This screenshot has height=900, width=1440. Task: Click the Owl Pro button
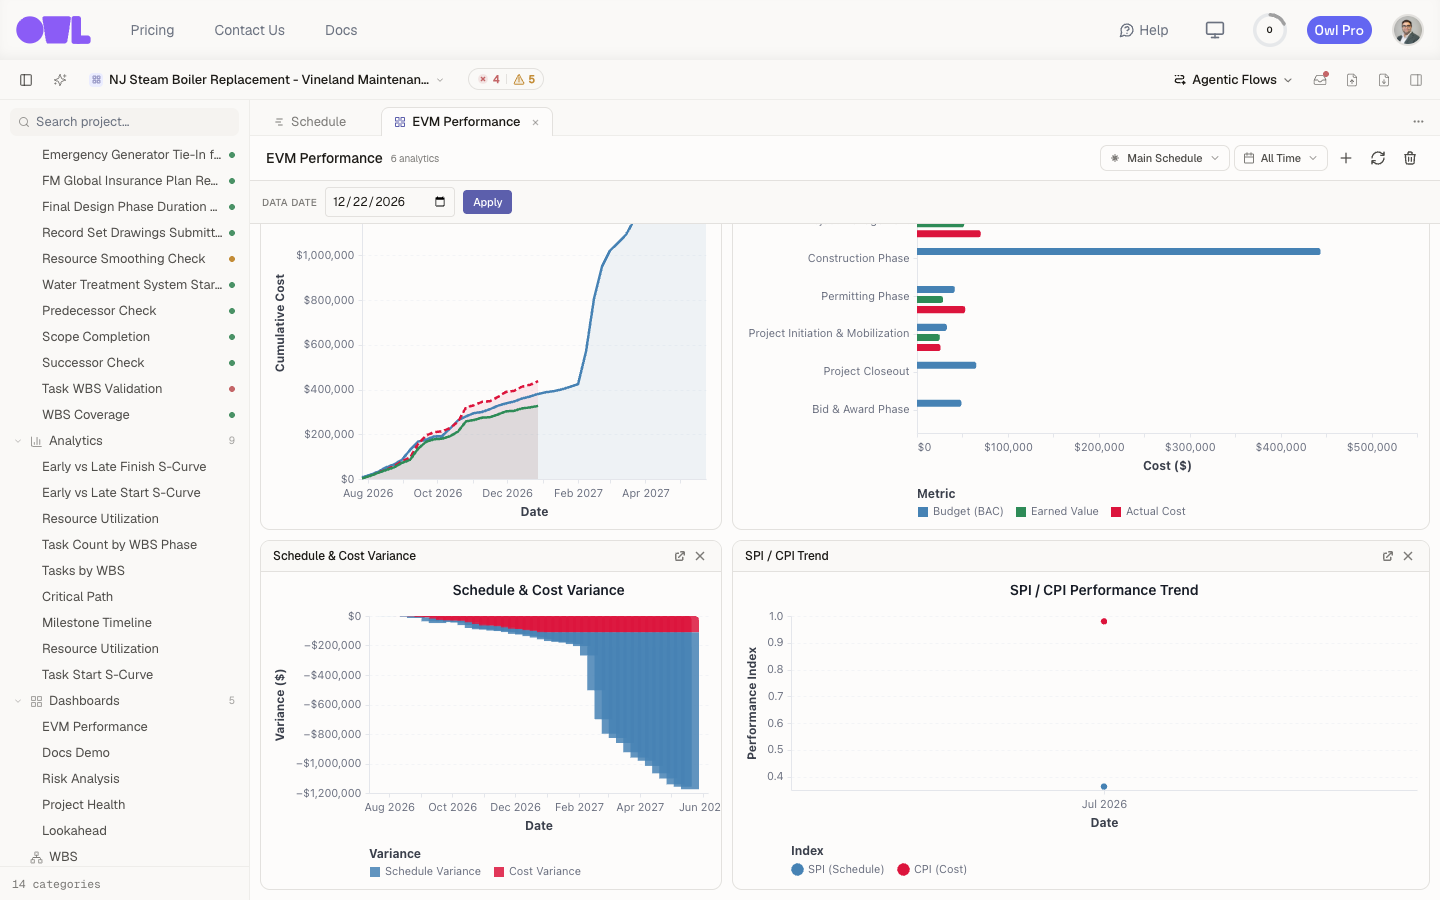pos(1339,30)
